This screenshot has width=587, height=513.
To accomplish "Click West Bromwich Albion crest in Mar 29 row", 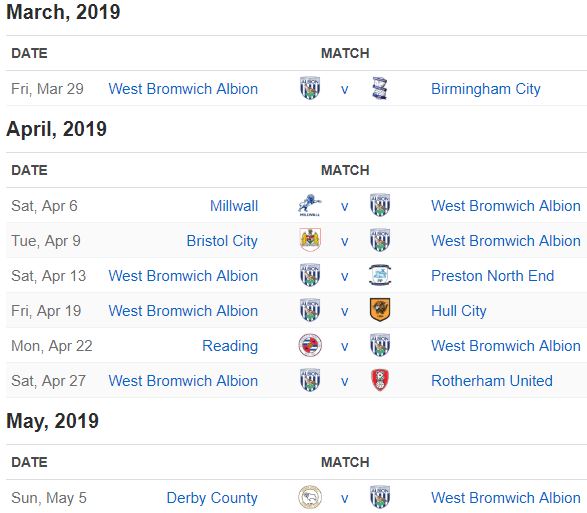I will click(x=310, y=88).
